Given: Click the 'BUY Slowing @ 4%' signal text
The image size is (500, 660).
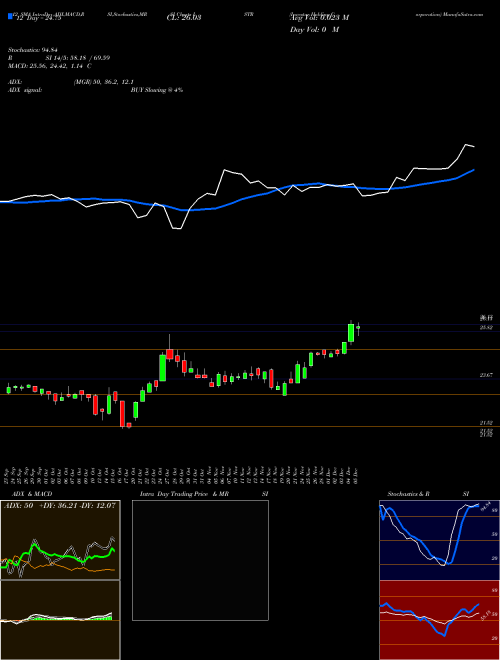Looking at the screenshot, I should pyautogui.click(x=157, y=90).
